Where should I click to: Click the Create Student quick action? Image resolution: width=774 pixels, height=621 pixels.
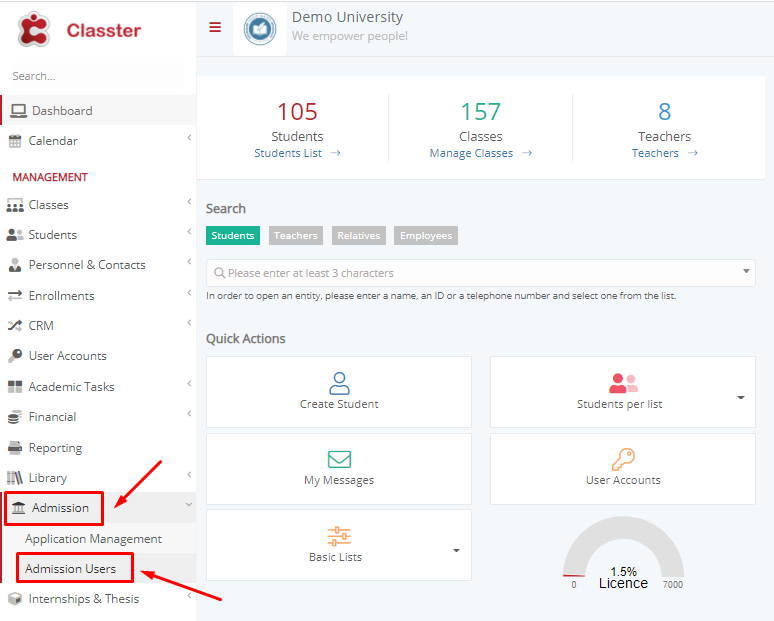(x=339, y=392)
